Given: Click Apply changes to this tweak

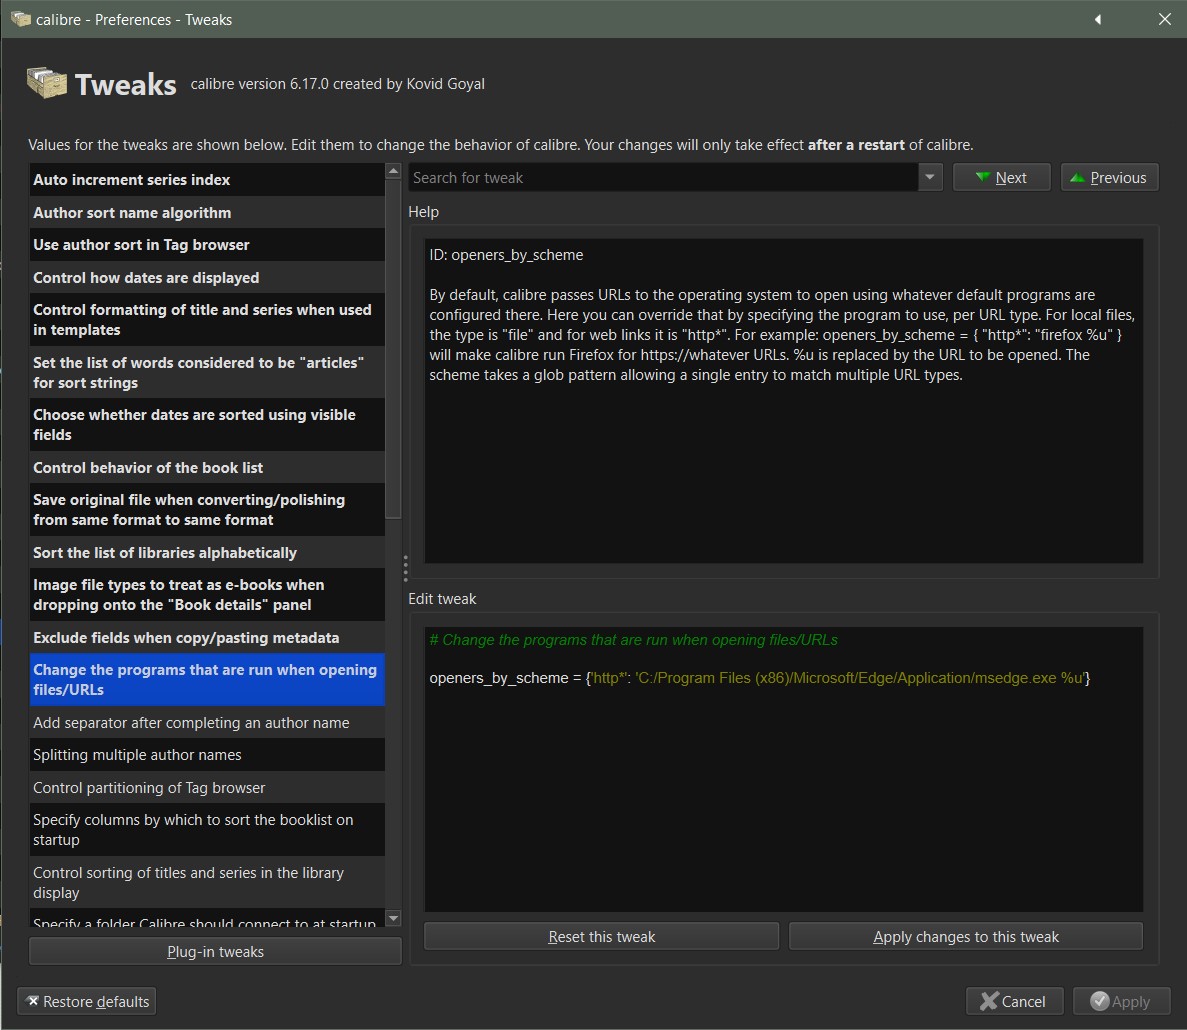Looking at the screenshot, I should point(965,937).
